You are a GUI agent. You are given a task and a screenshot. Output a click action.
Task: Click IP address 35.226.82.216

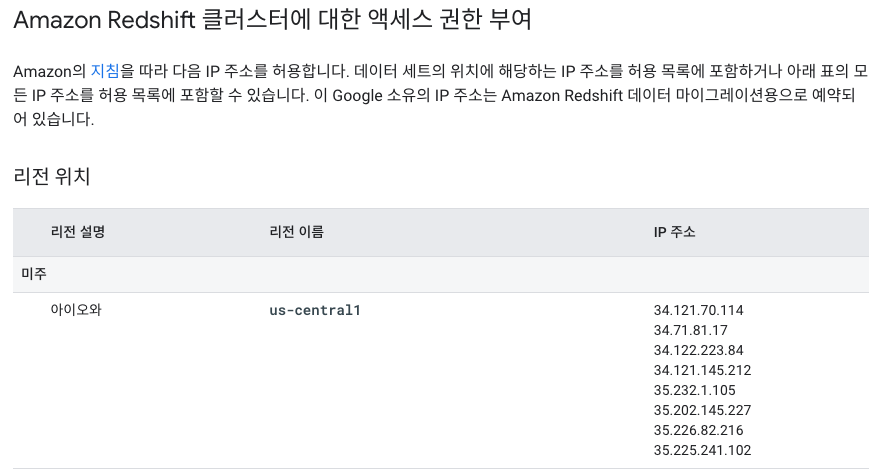[698, 430]
